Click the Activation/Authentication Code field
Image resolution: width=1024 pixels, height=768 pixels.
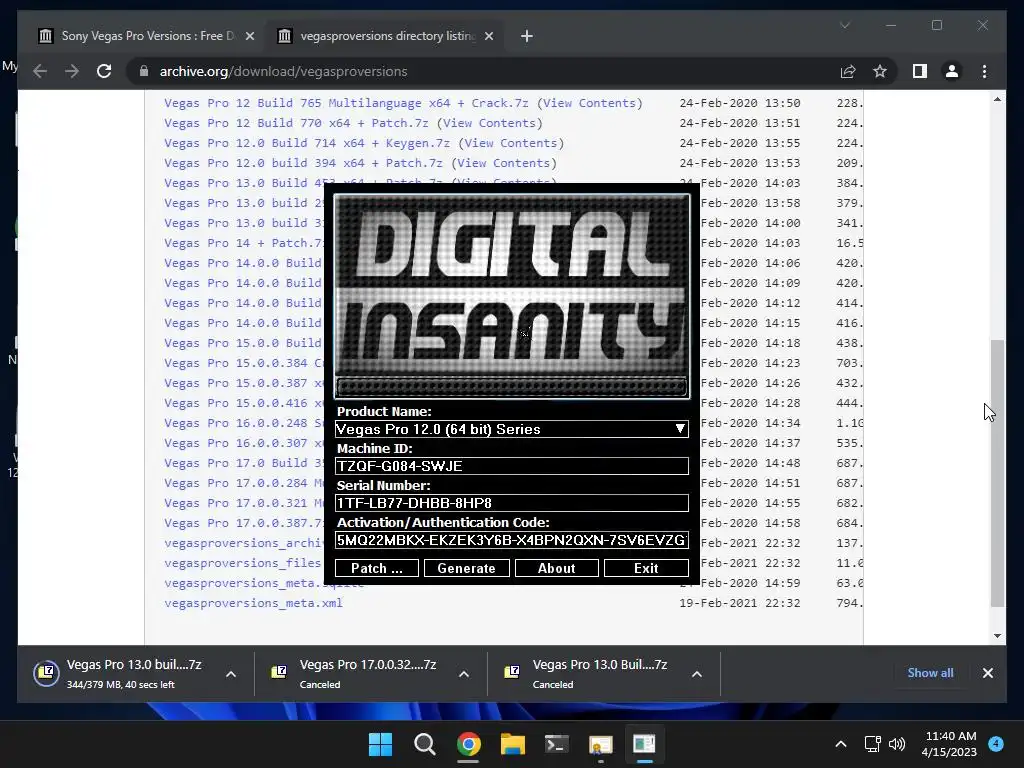pos(511,540)
